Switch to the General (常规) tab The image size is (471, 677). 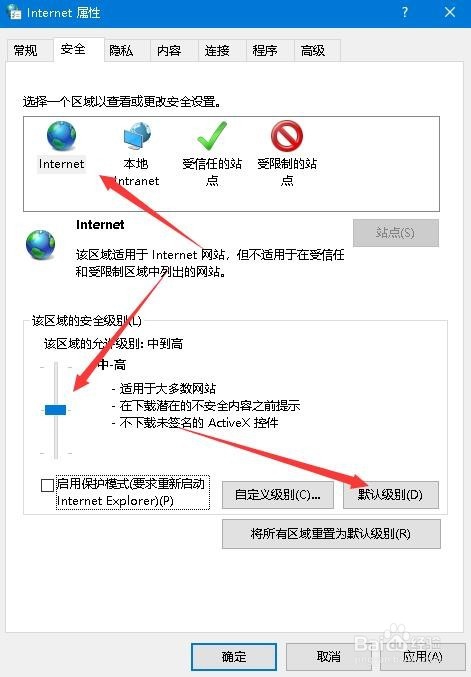(26, 51)
